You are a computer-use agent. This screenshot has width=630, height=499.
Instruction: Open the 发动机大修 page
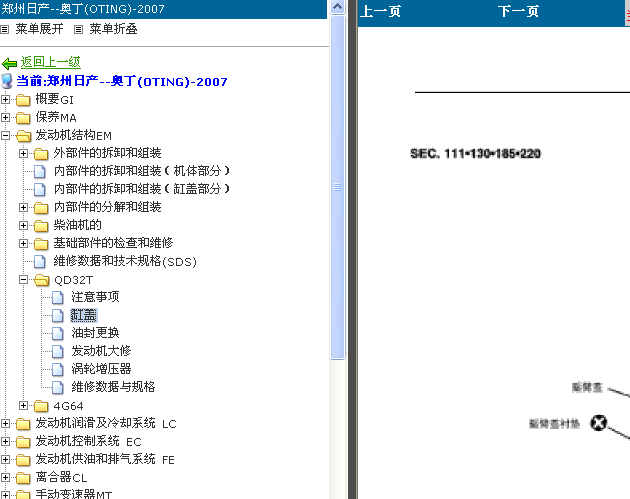click(x=101, y=351)
